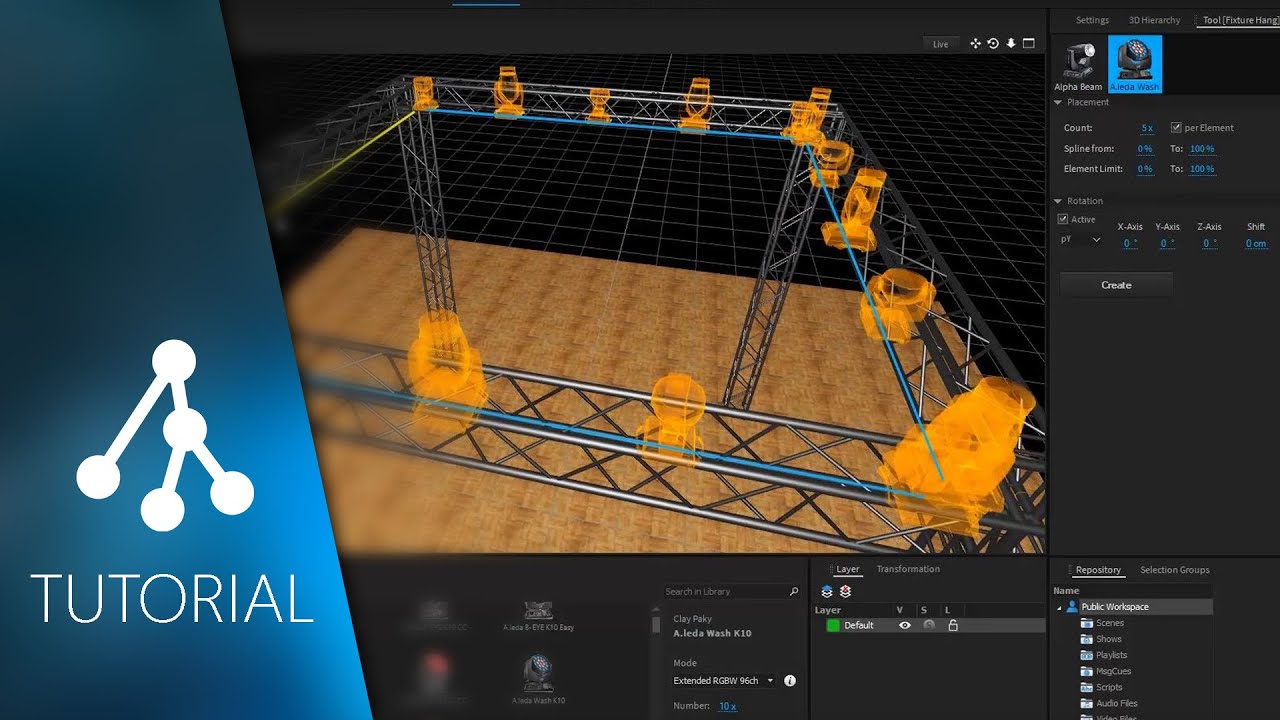The height and width of the screenshot is (720, 1280).
Task: Switch to the Layer tab
Action: click(x=848, y=569)
